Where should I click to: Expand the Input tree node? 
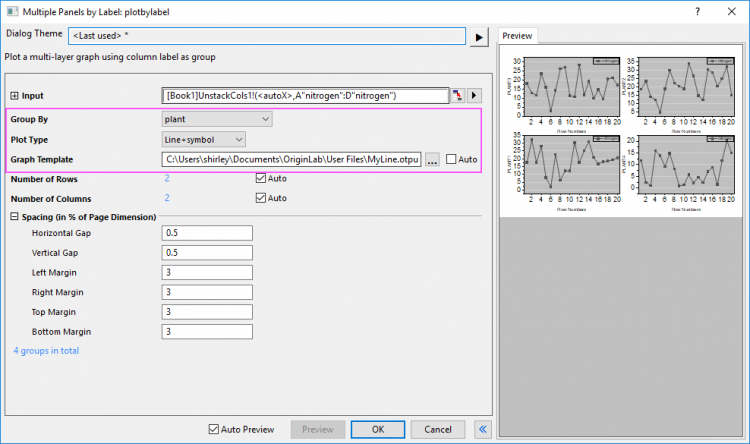pyautogui.click(x=14, y=96)
